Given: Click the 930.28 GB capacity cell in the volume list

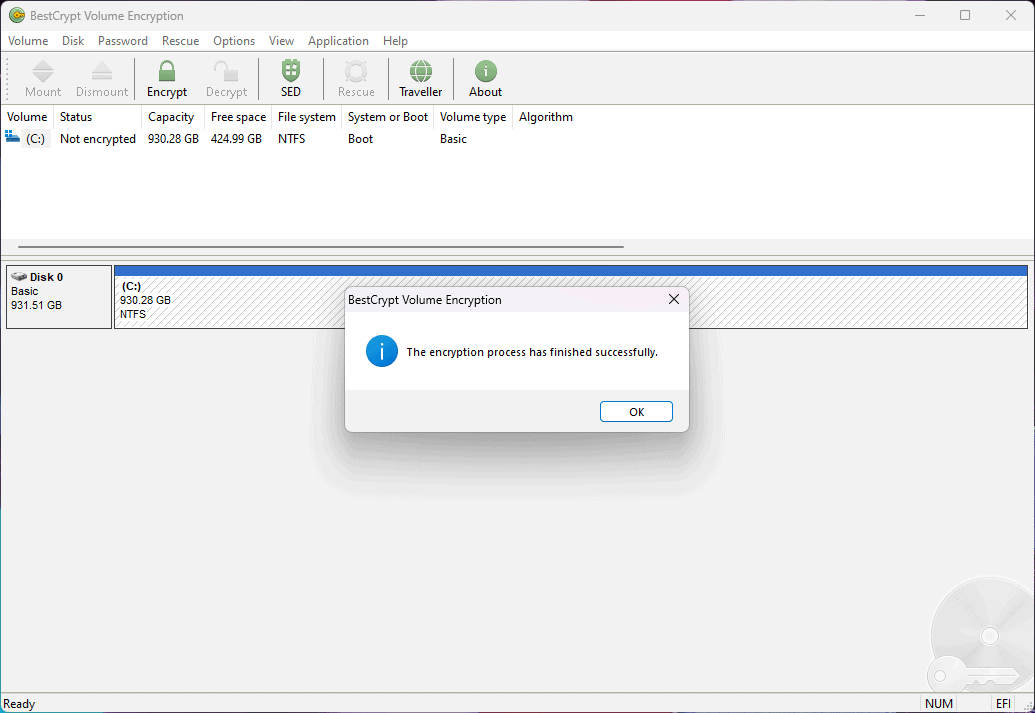Looking at the screenshot, I should (x=173, y=139).
